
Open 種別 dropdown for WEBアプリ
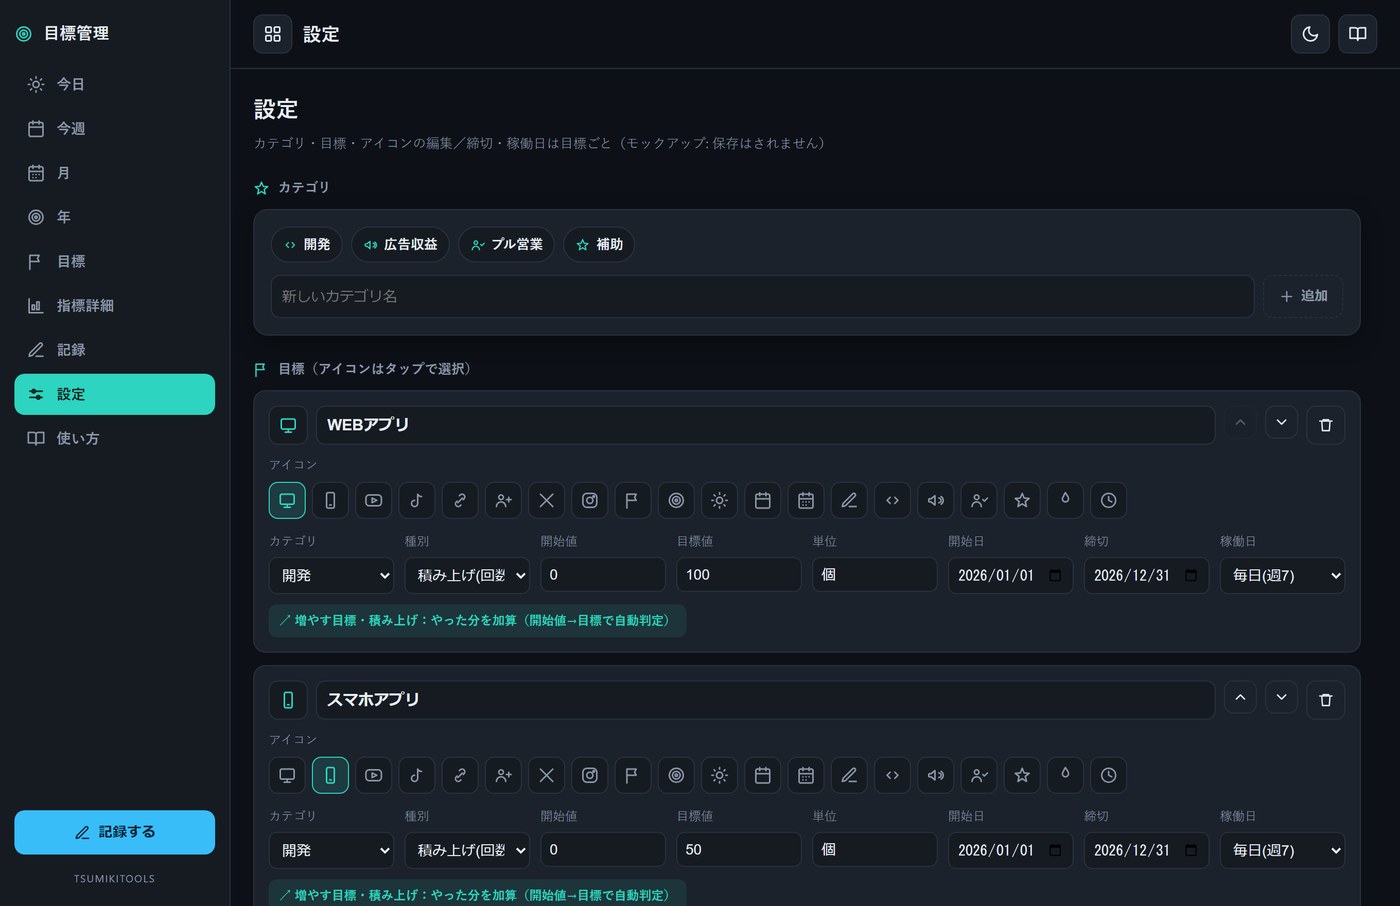[x=467, y=575]
